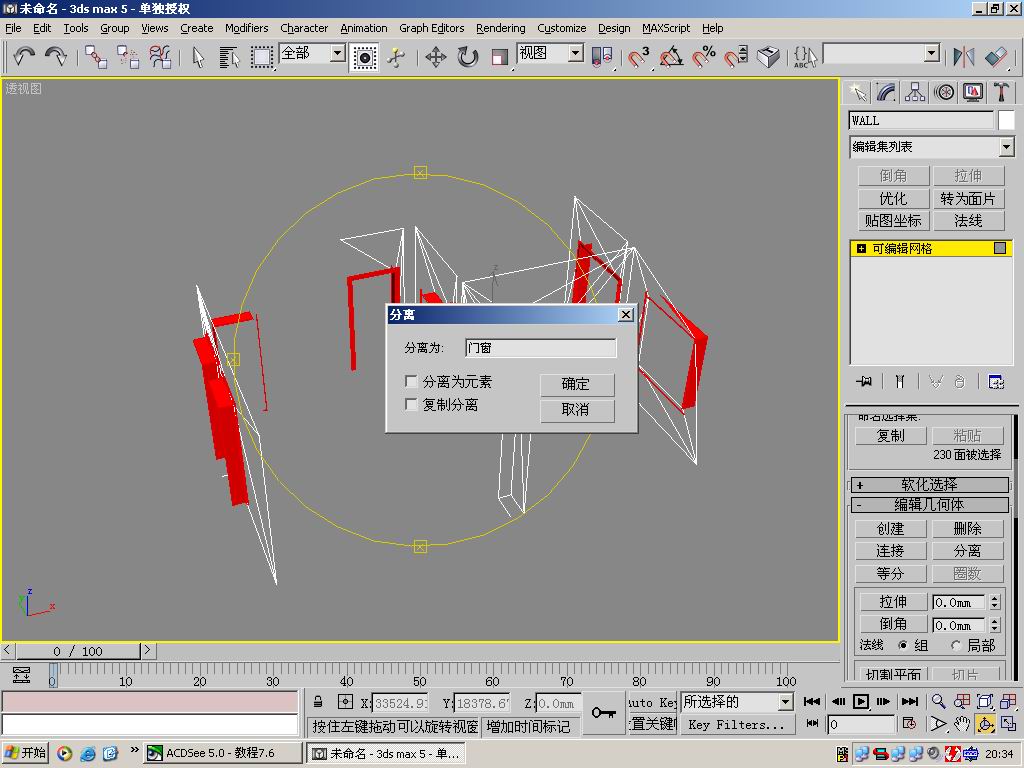Open the Modifiers menu
Screen dimensions: 1024x768
pyautogui.click(x=246, y=28)
